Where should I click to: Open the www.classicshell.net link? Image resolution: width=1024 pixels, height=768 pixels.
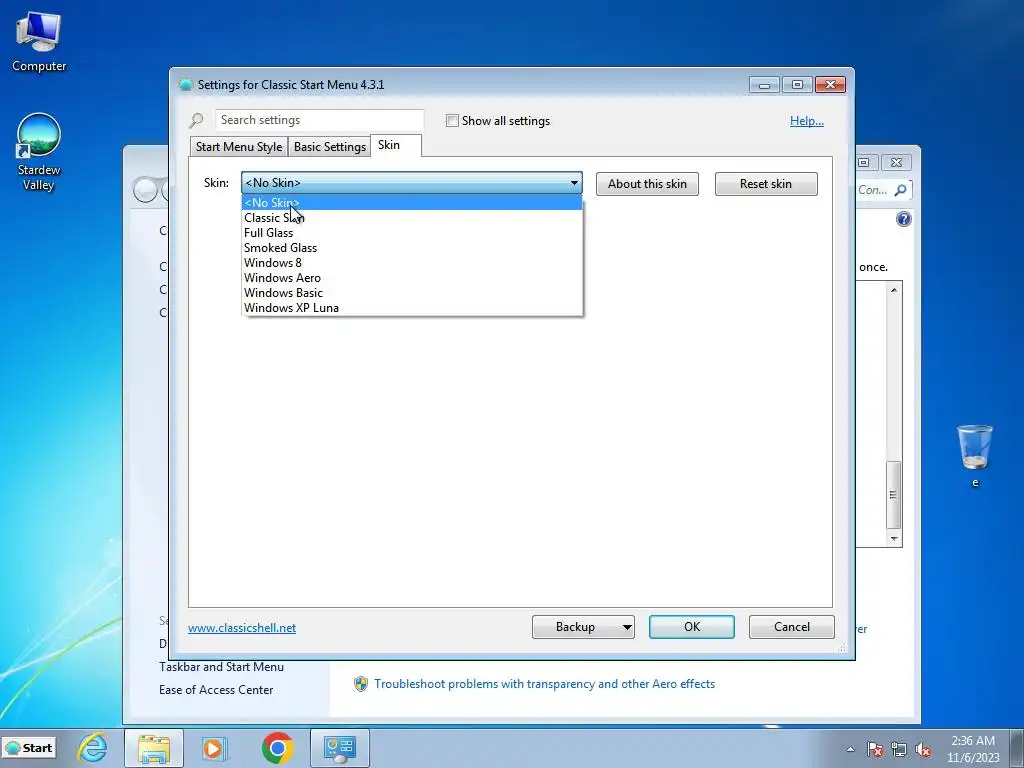(242, 628)
